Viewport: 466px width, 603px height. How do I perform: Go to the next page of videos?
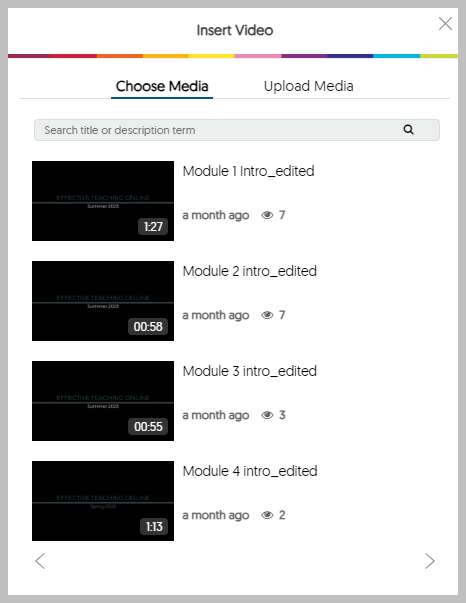click(430, 561)
